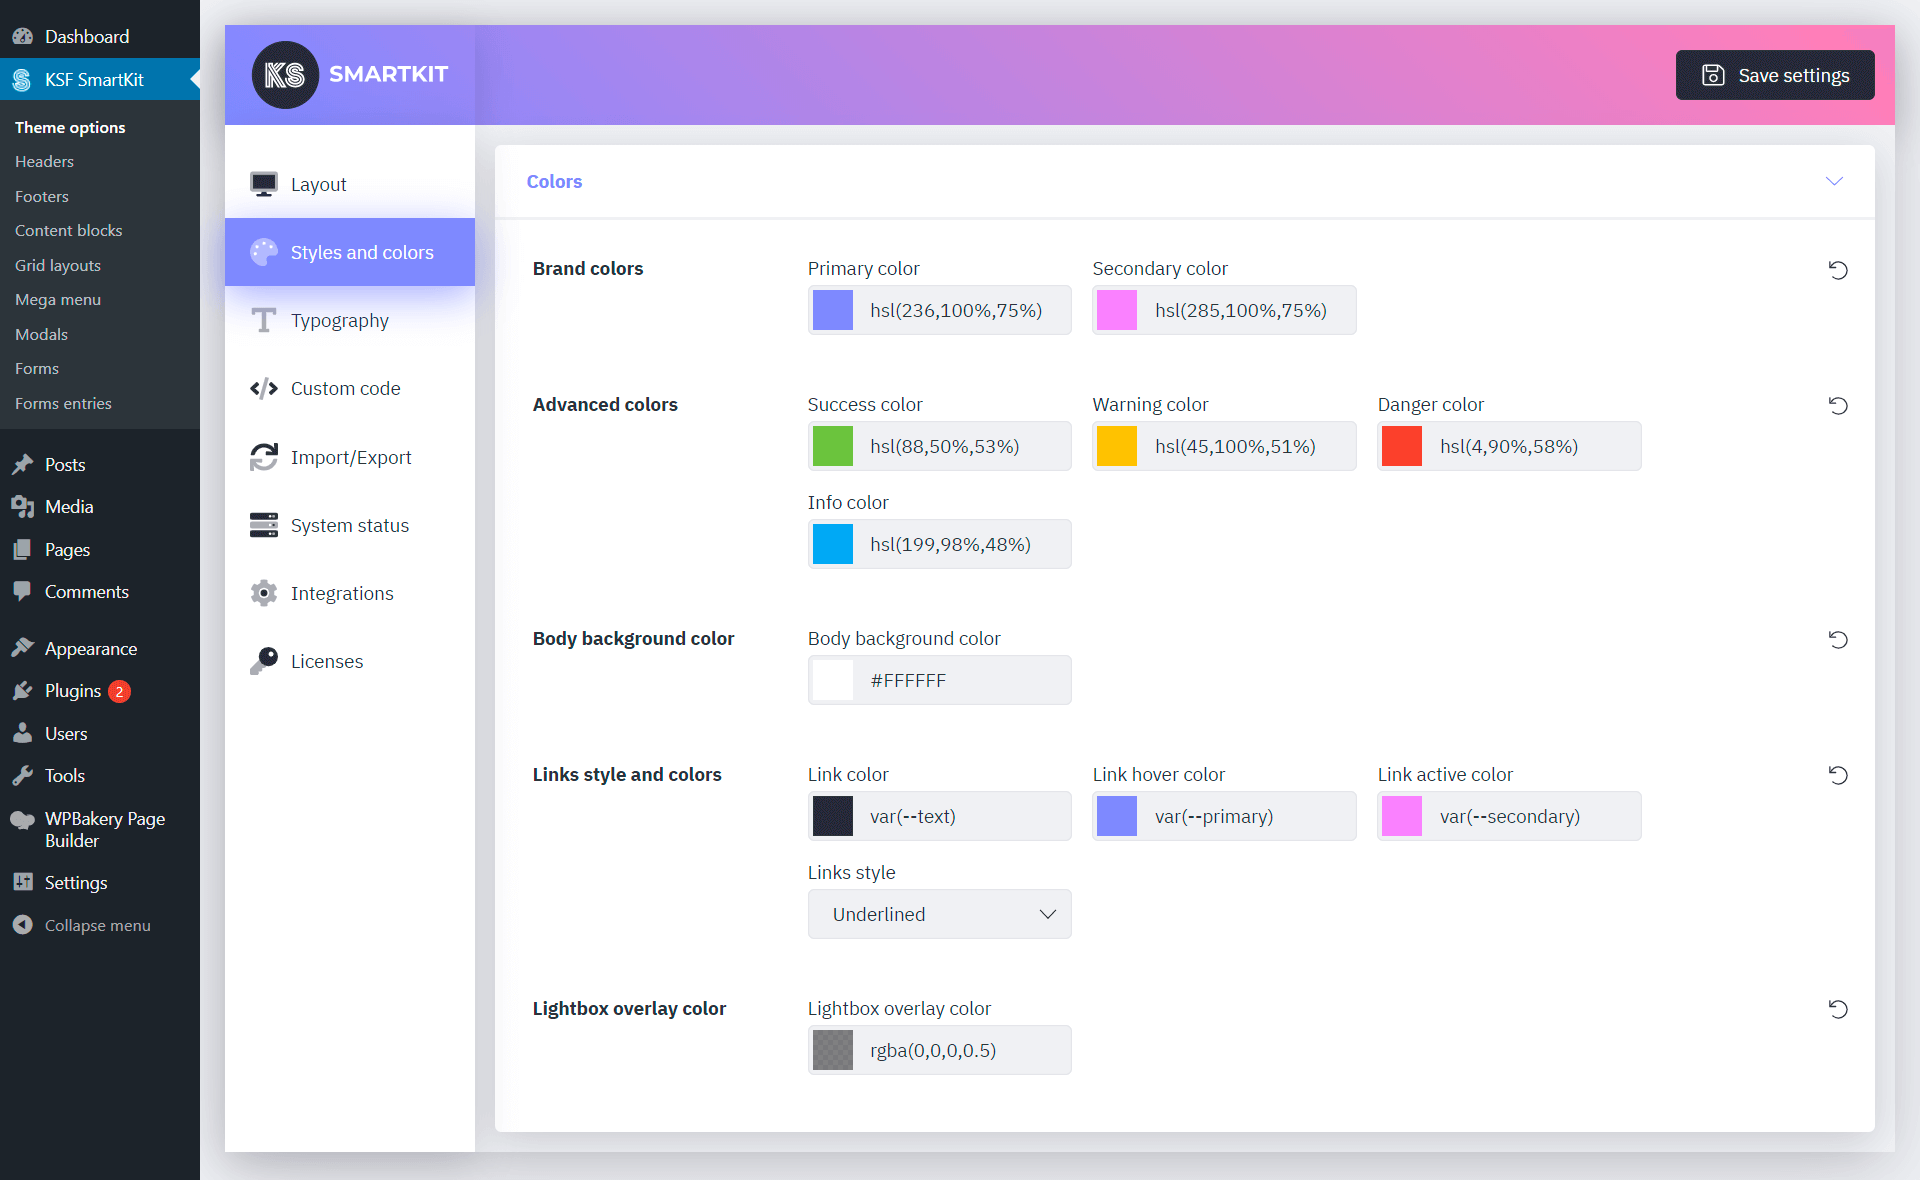
Task: Click the Typography T icon
Action: (264, 320)
